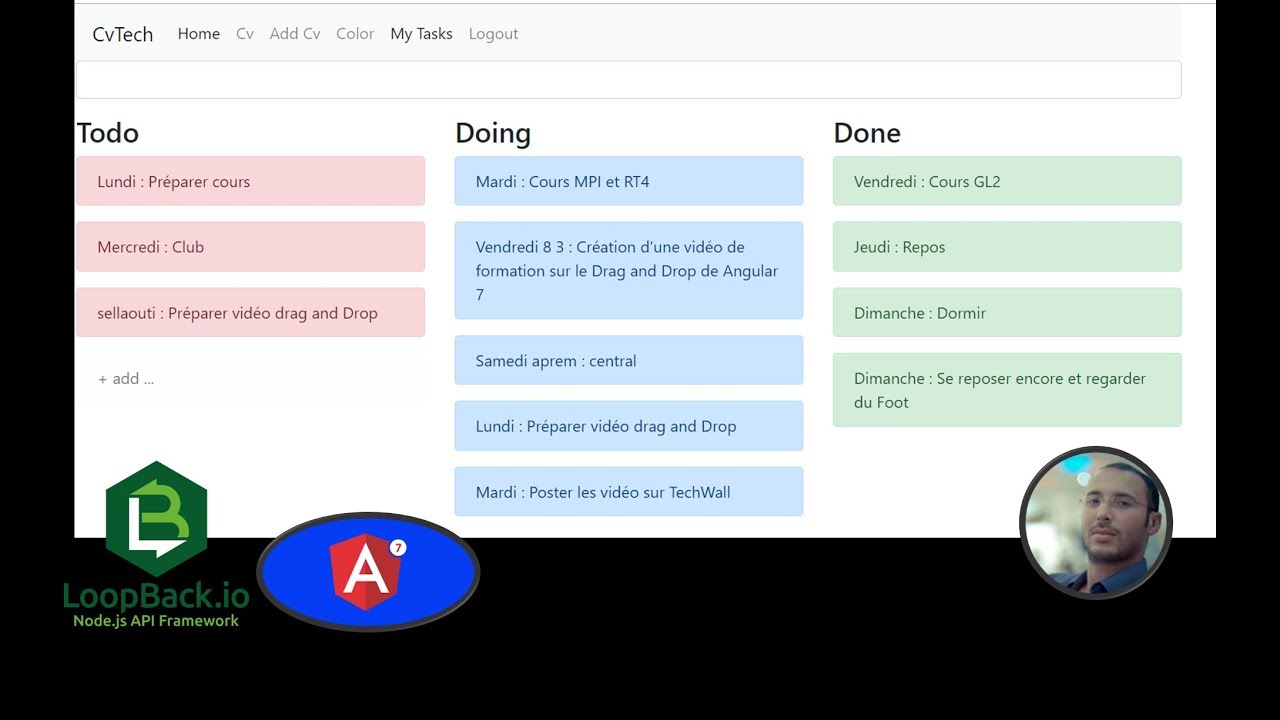Viewport: 1280px width, 720px height.
Task: Focus the empty input field under navbar
Action: [629, 80]
